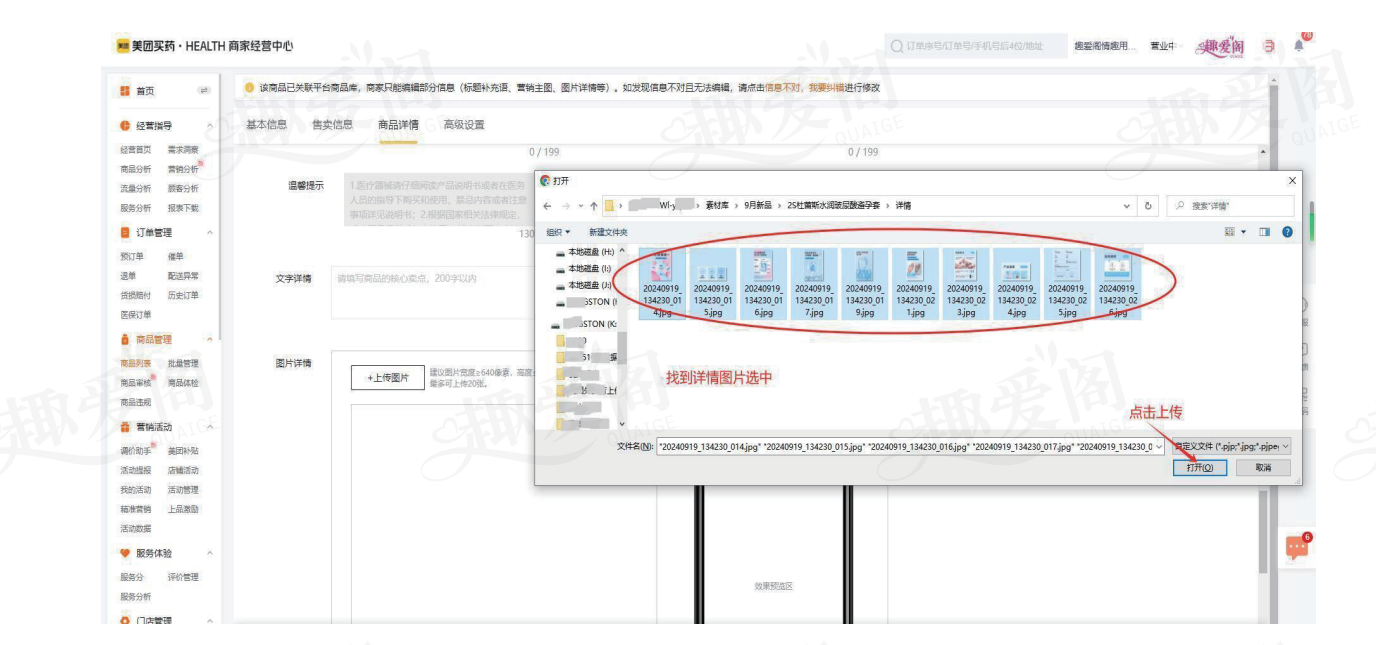This screenshot has height=645, width=1376.
Task: Click the sidebar collapse icon next to 首页
Action: coord(204,91)
